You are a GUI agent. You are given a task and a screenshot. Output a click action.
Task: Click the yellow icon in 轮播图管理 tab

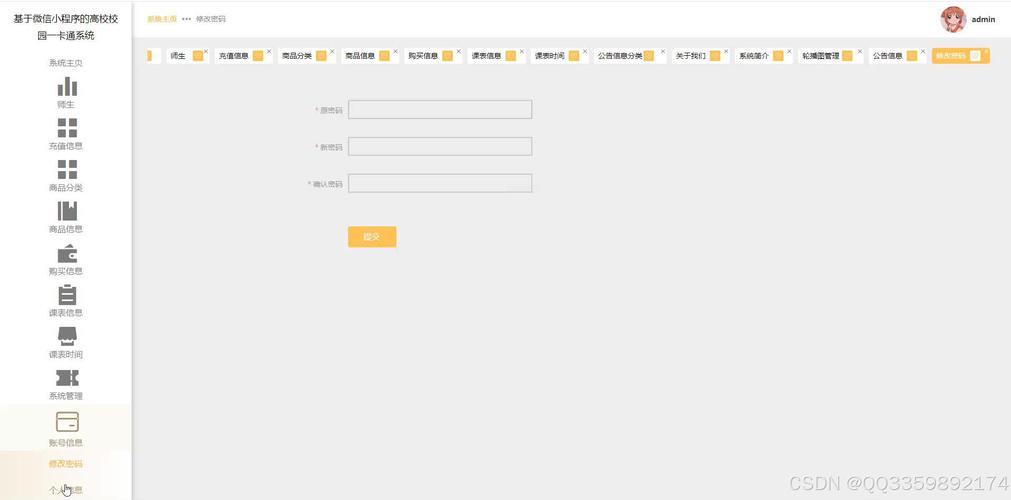pyautogui.click(x=847, y=56)
